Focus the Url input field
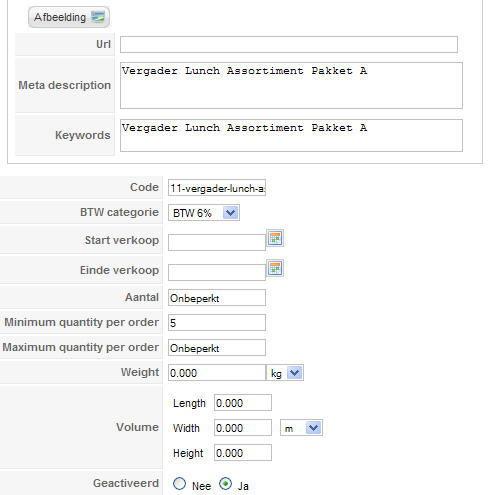 coord(289,45)
